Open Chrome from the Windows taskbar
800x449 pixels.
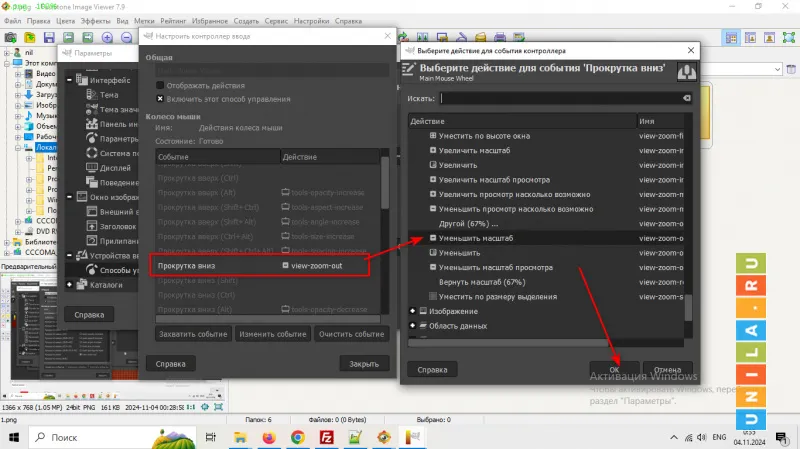tap(297, 437)
